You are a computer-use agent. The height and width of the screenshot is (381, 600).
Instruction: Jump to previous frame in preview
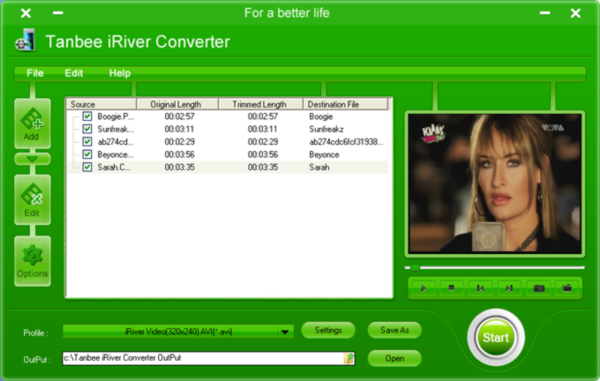(480, 288)
